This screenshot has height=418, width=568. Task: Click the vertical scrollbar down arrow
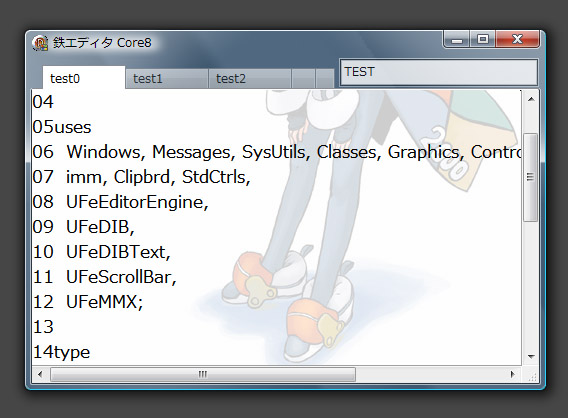pyautogui.click(x=531, y=356)
